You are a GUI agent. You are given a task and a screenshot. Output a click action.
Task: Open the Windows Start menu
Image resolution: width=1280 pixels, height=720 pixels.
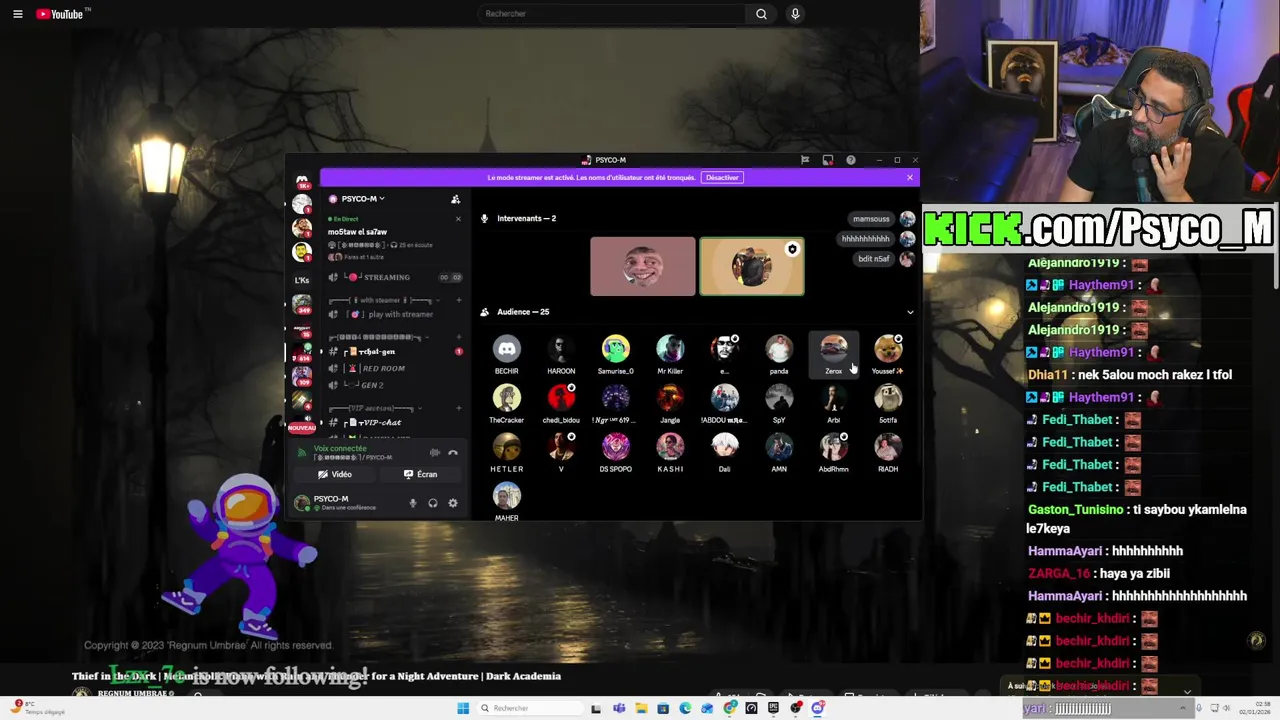pyautogui.click(x=463, y=708)
